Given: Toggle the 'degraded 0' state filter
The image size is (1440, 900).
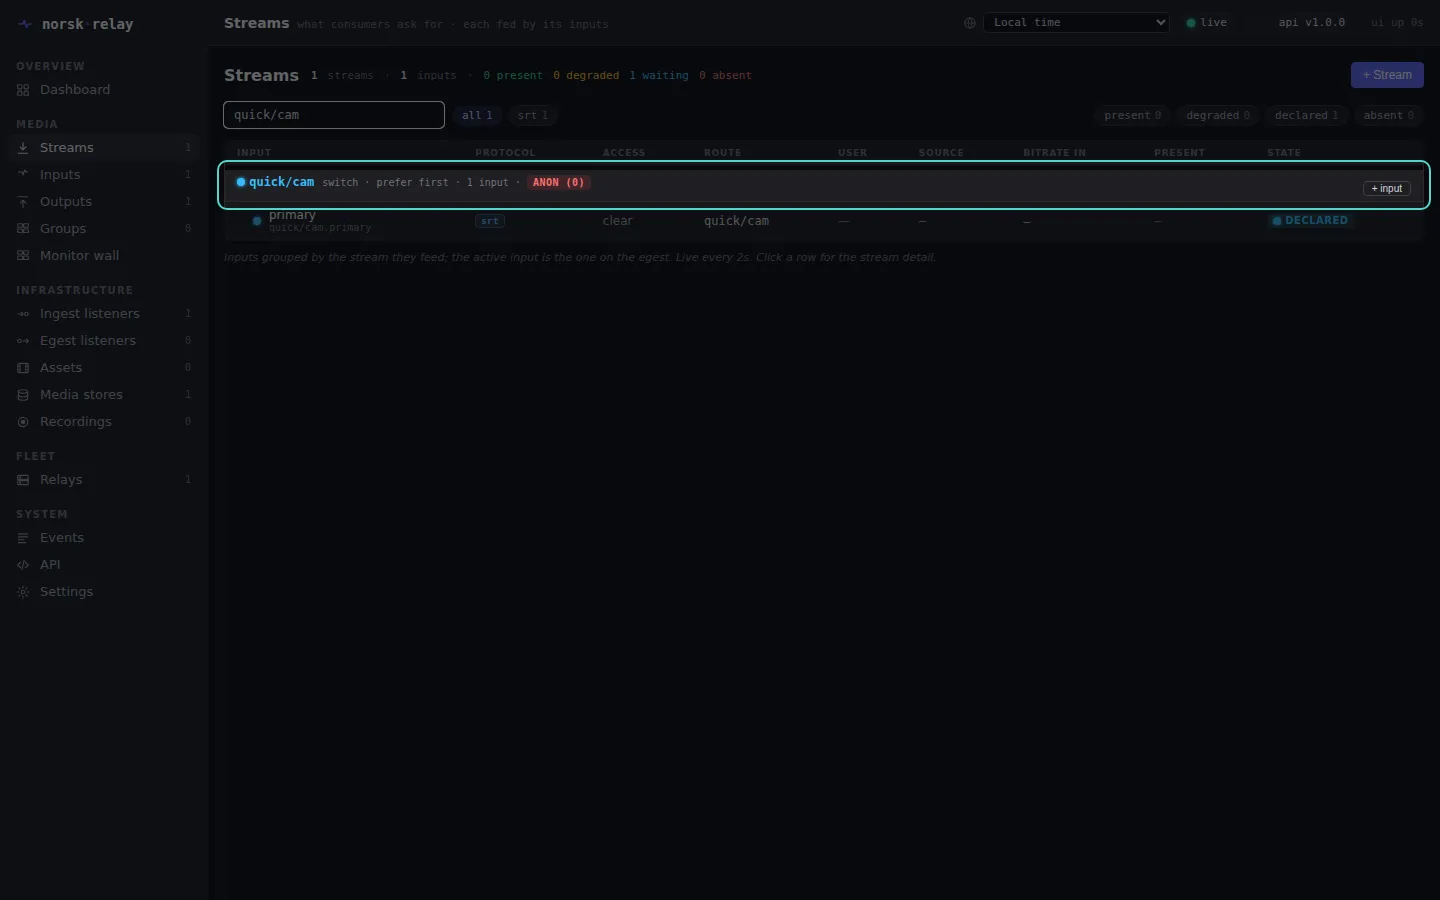Looking at the screenshot, I should [1218, 115].
